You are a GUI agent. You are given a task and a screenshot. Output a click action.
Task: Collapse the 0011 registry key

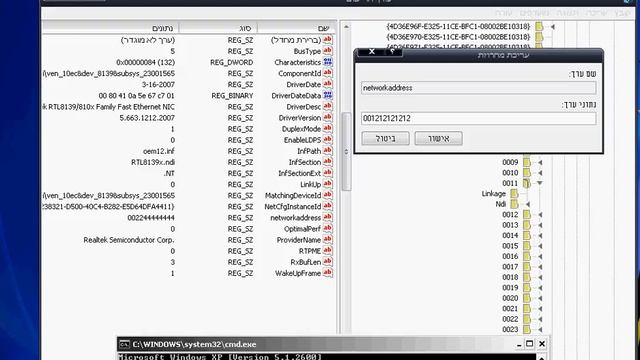pos(540,183)
